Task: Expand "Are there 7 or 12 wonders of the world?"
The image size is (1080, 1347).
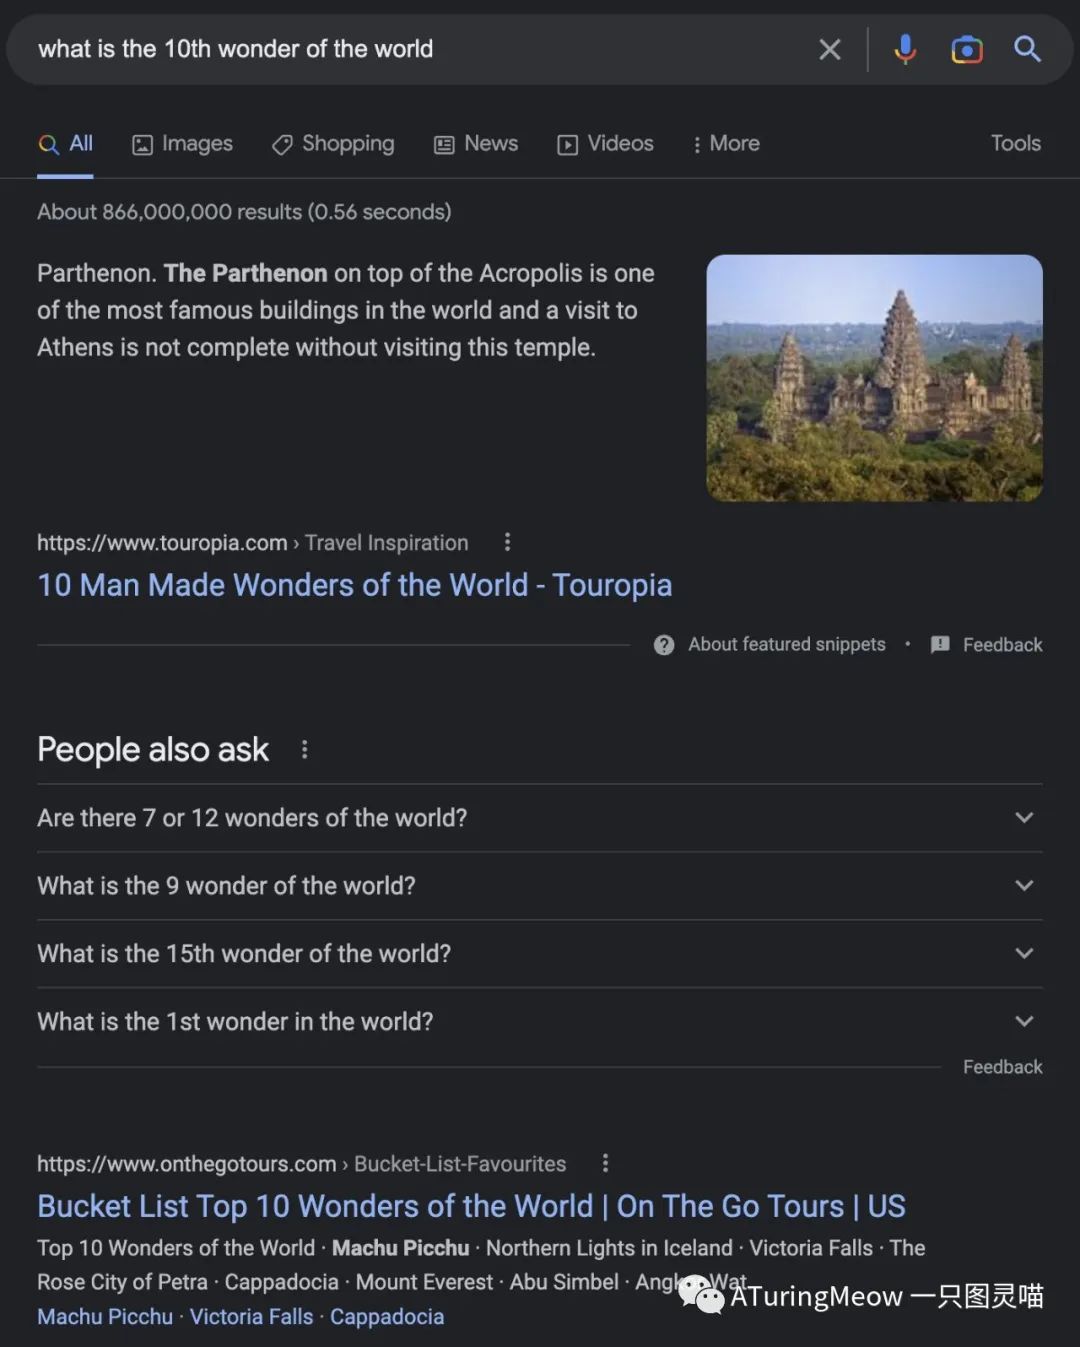Action: point(540,818)
